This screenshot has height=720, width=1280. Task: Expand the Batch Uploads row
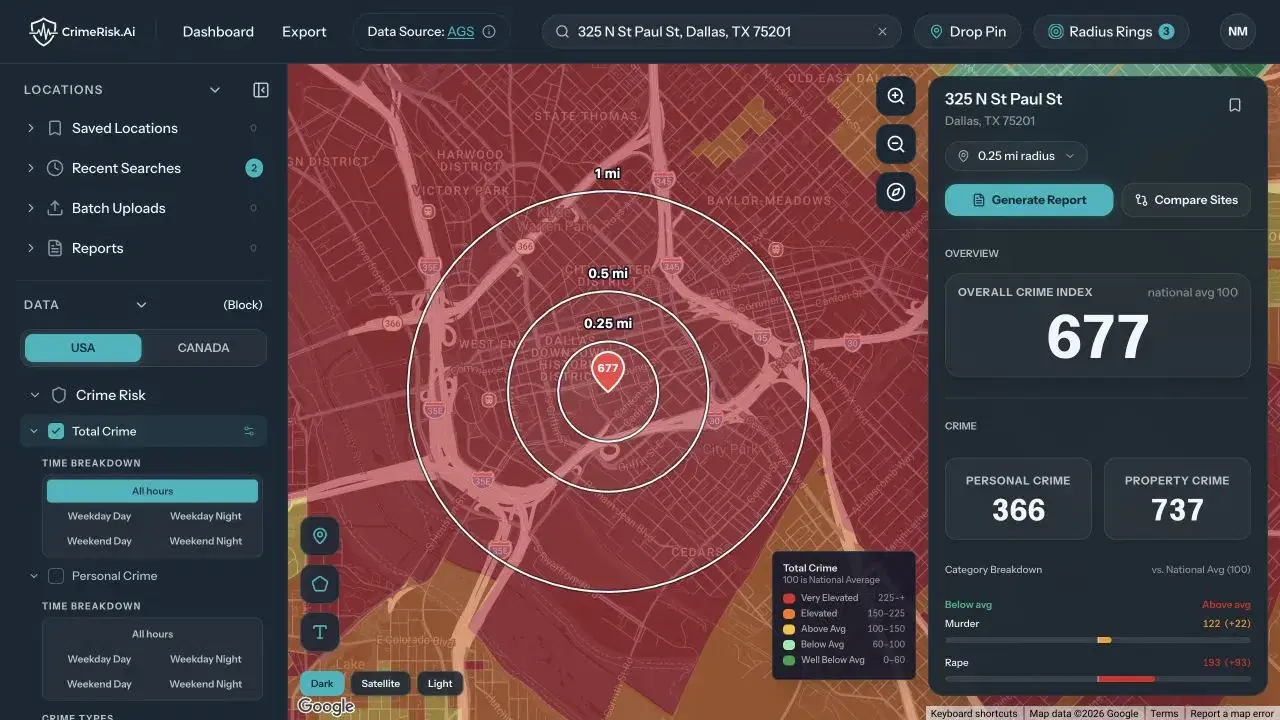[30, 208]
